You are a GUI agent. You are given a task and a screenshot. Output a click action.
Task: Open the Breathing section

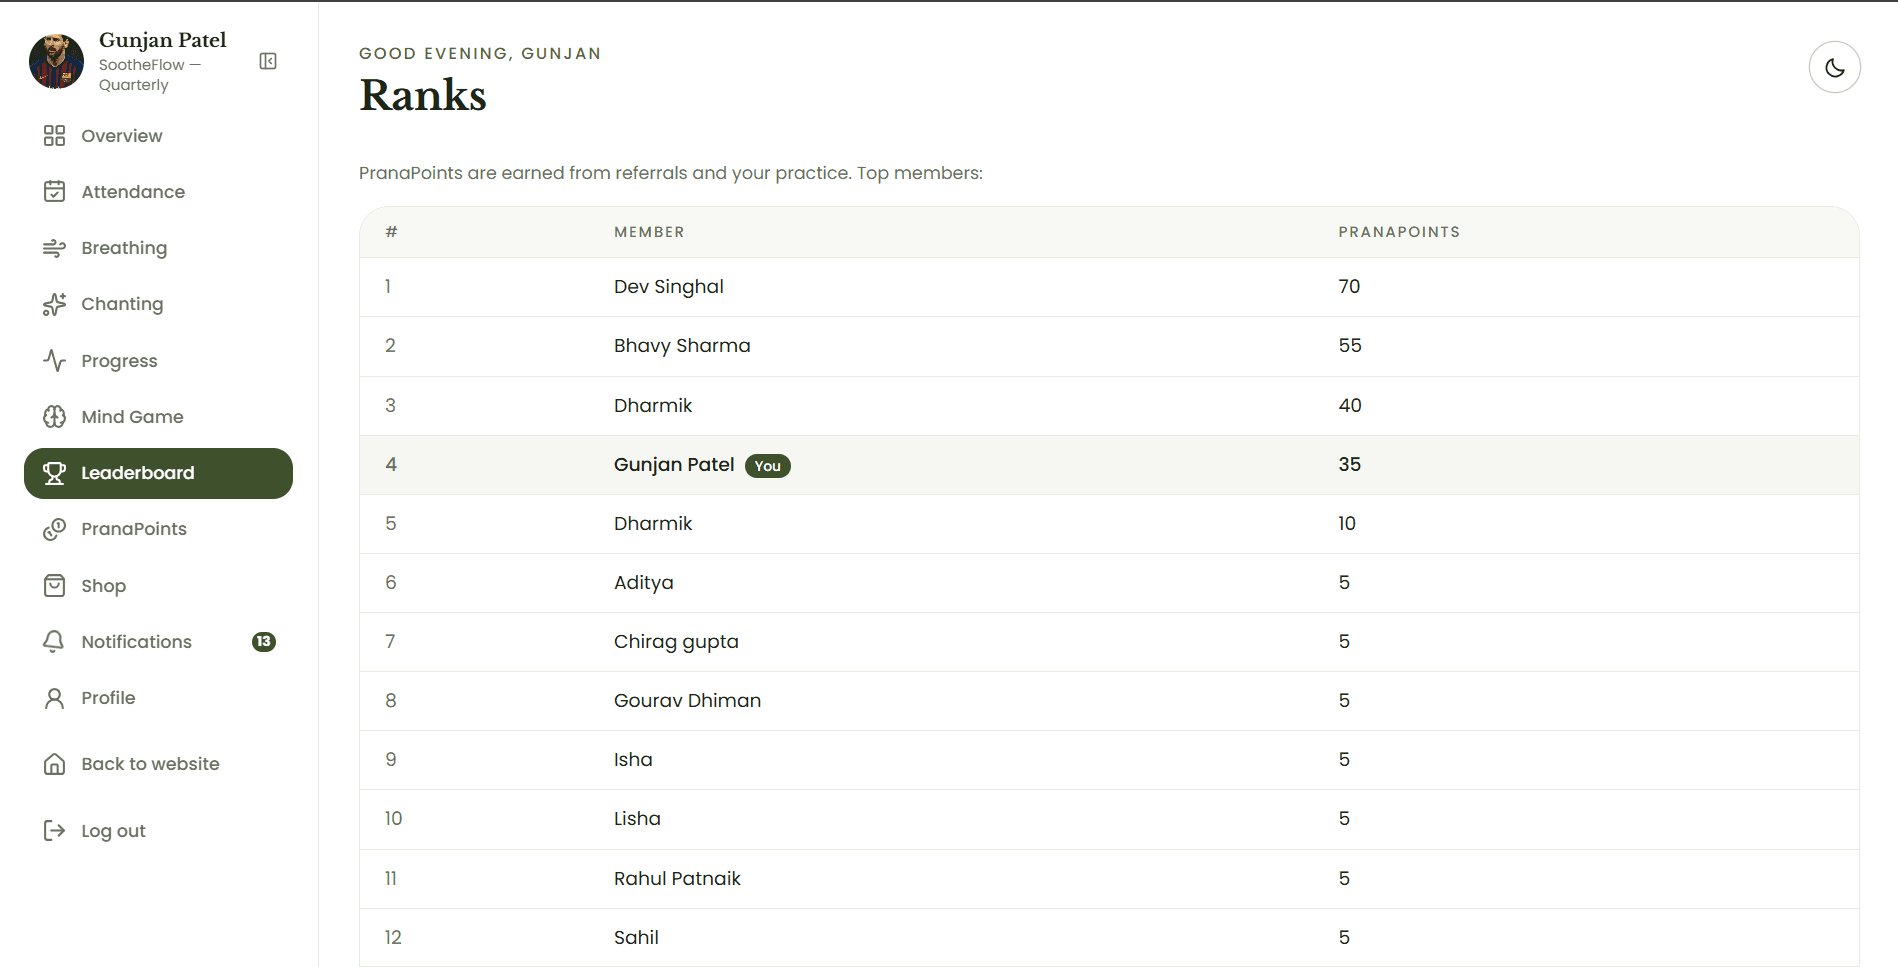pos(158,248)
